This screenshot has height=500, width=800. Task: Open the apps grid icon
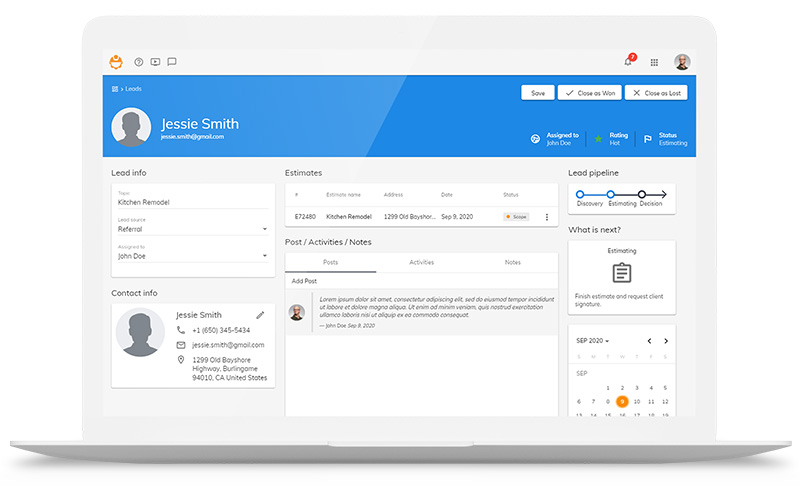[x=654, y=62]
